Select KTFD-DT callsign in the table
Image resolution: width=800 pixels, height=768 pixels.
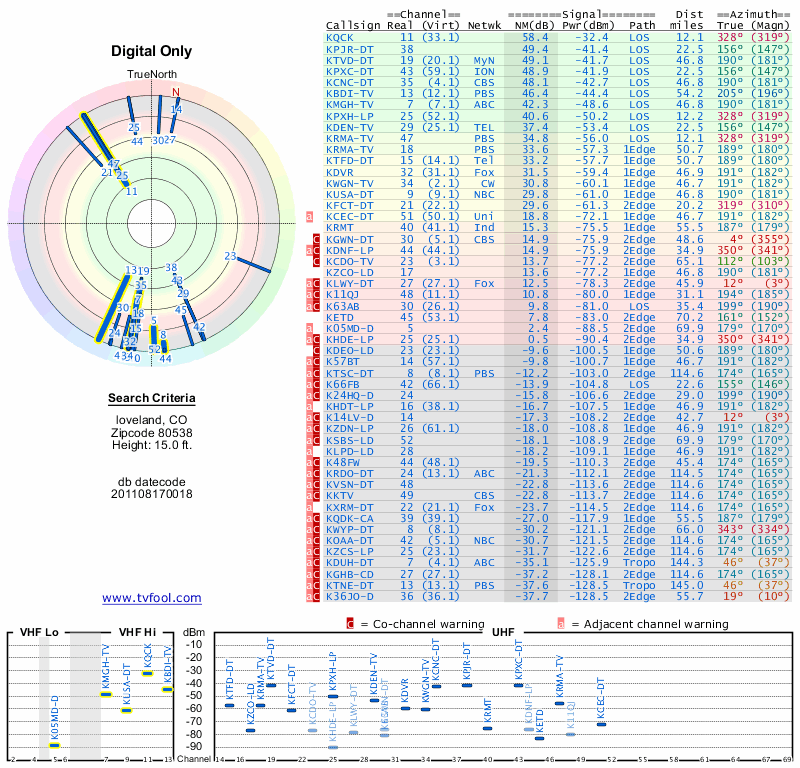point(350,161)
